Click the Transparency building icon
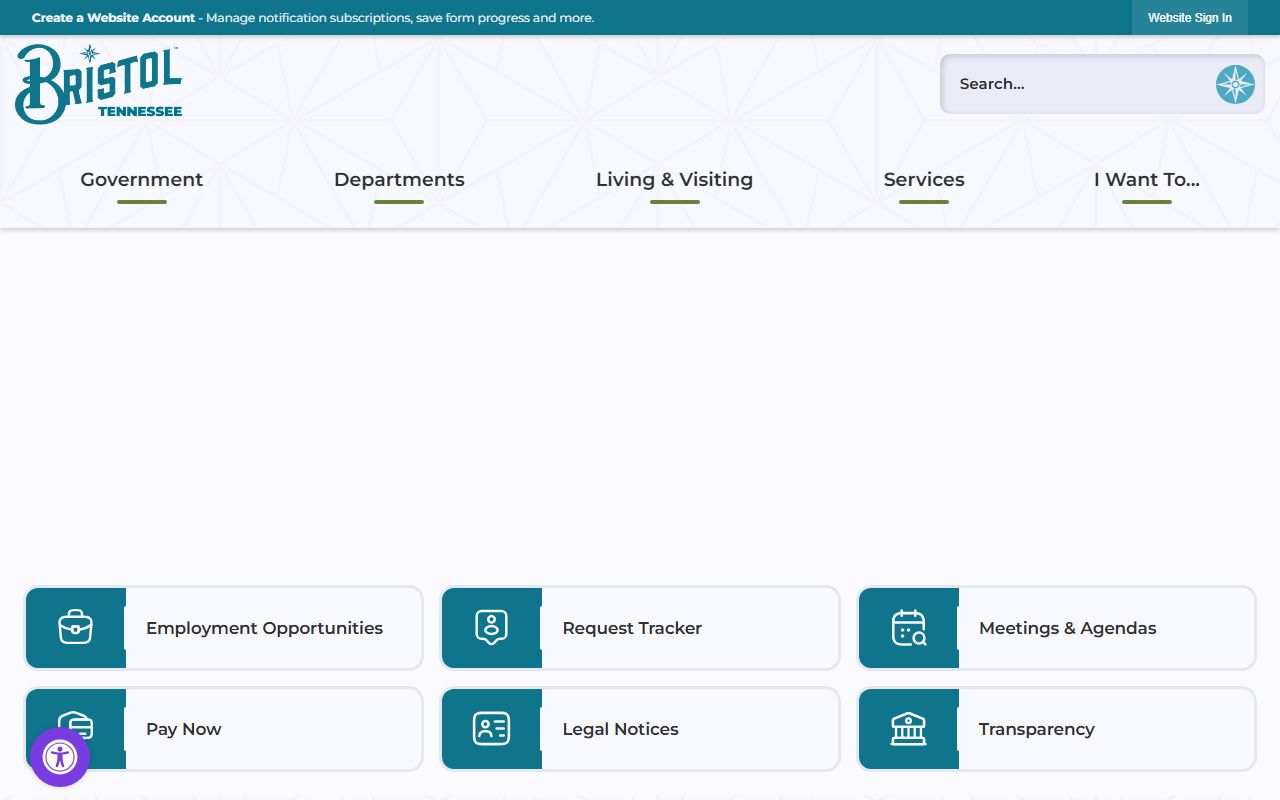Image resolution: width=1280 pixels, height=800 pixels. coord(908,729)
